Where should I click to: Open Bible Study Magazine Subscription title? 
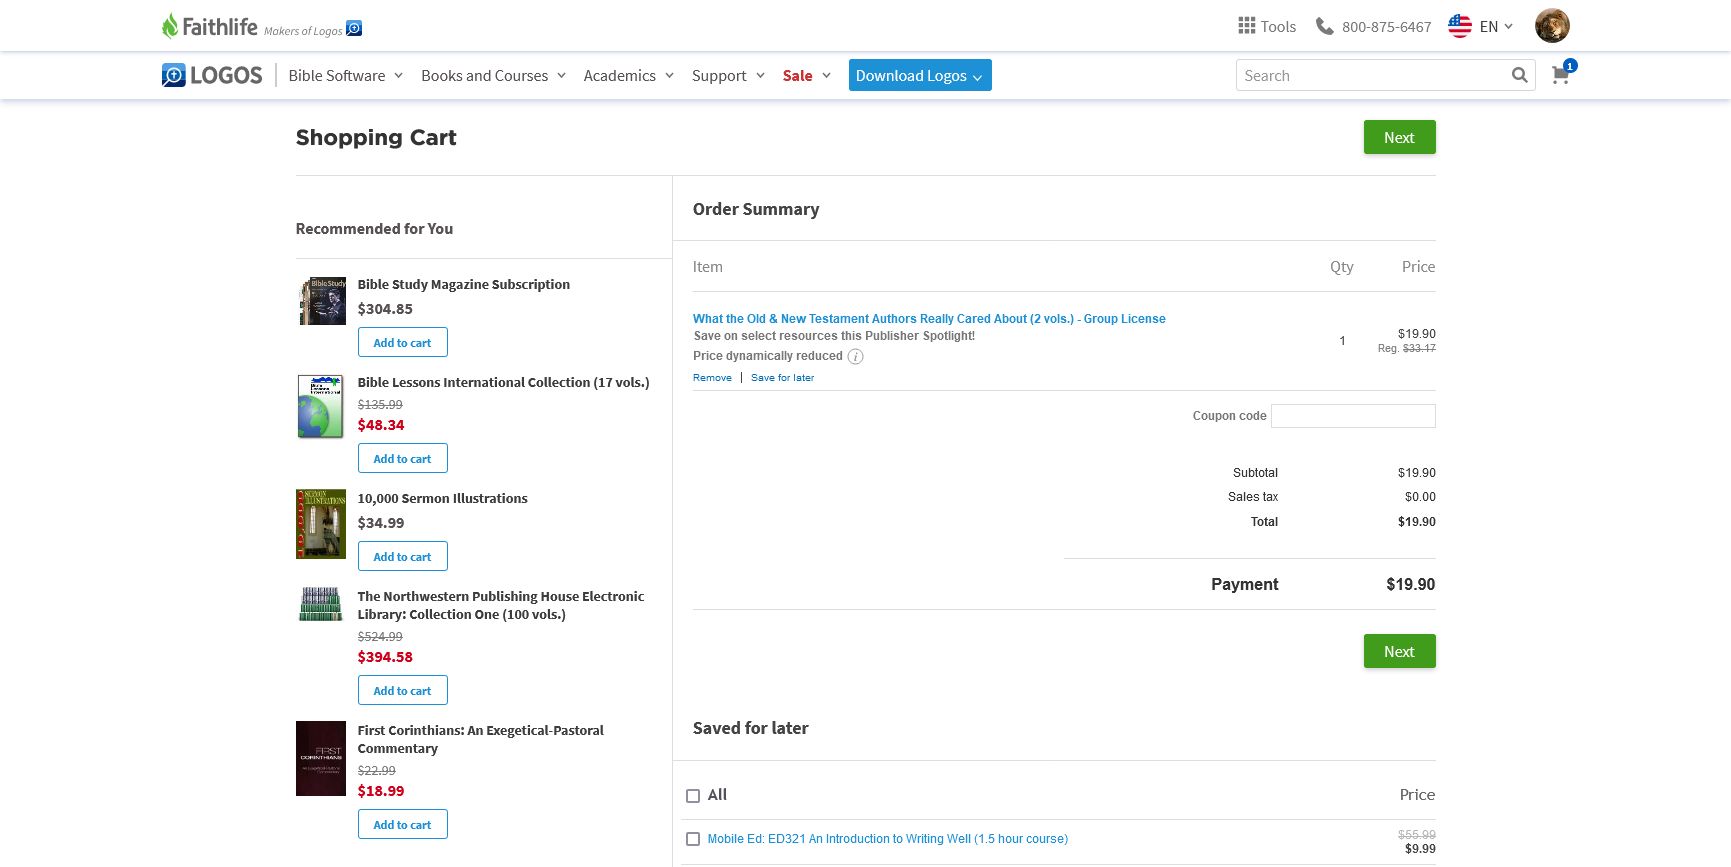click(x=464, y=285)
